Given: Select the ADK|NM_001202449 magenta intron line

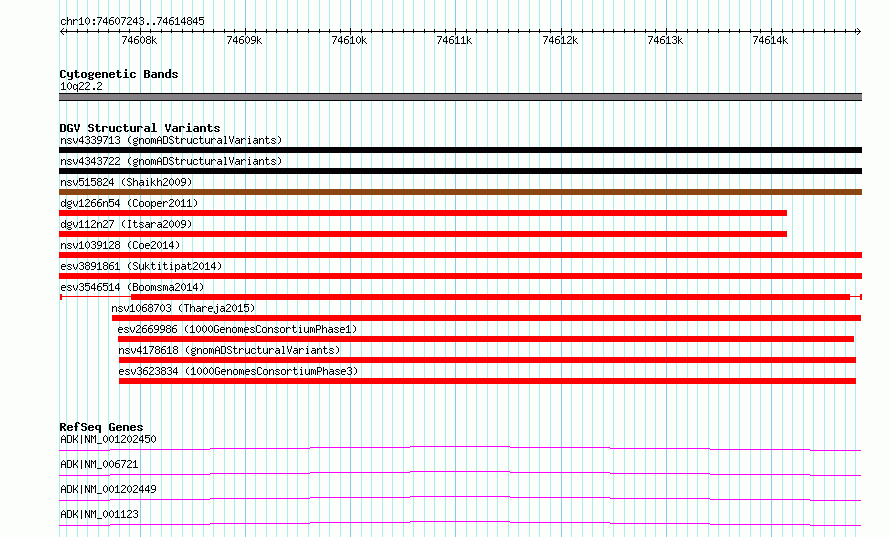Looking at the screenshot, I should click(460, 498).
